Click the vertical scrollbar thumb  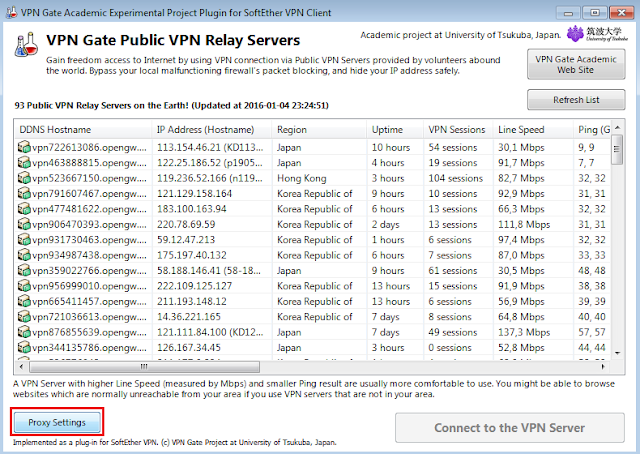click(x=617, y=149)
